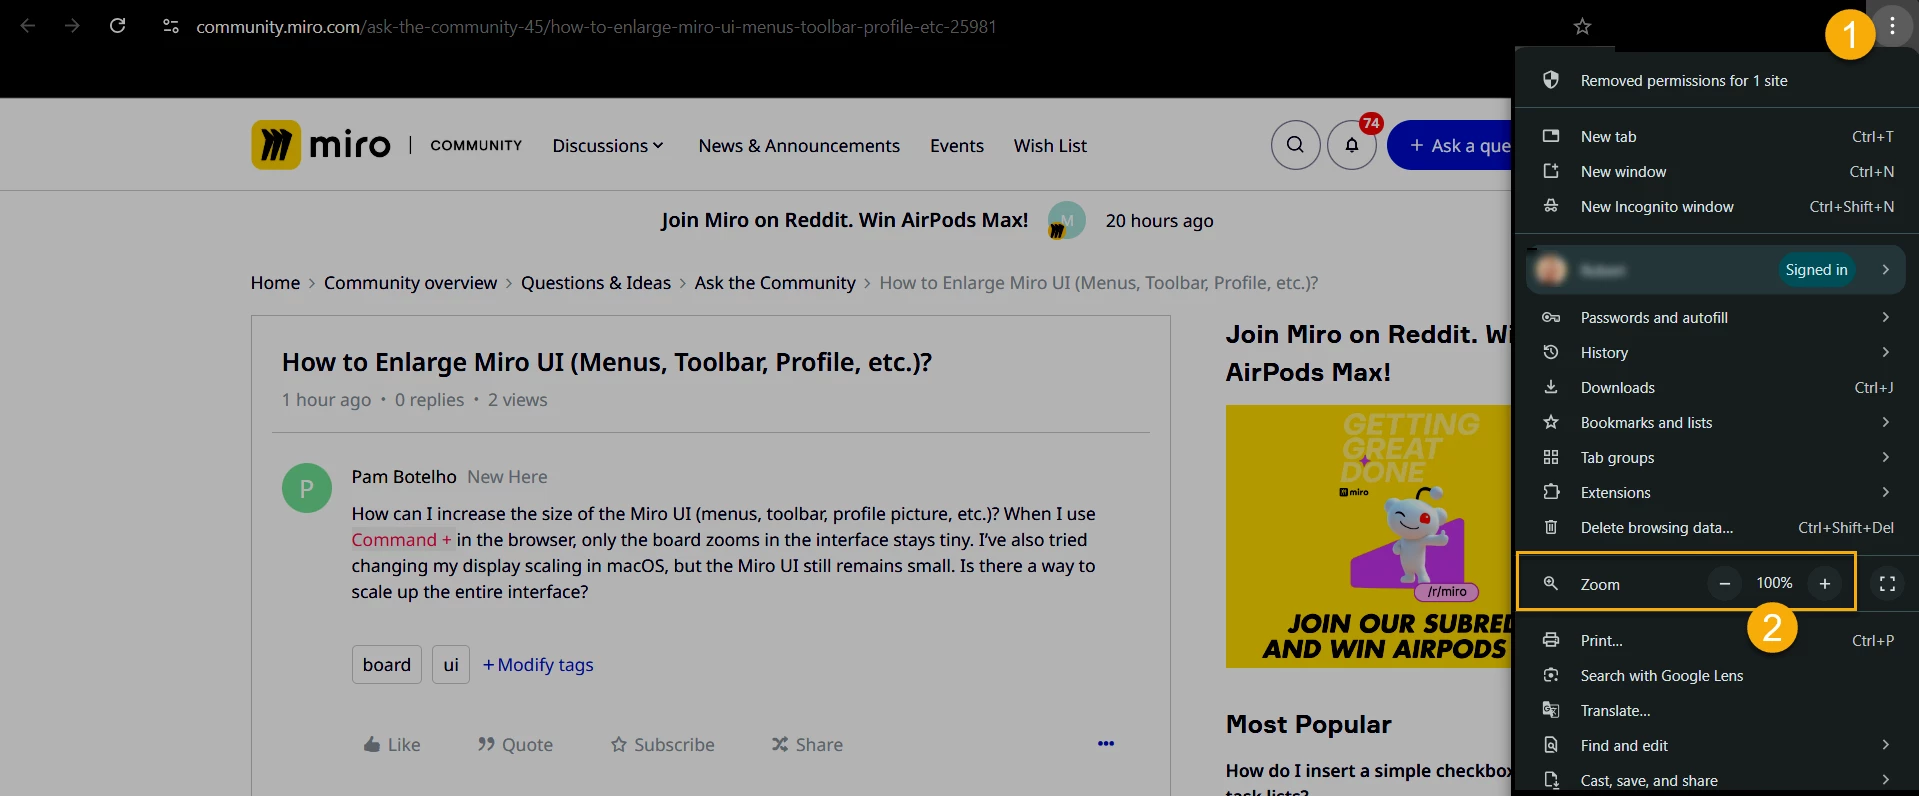Image resolution: width=1919 pixels, height=796 pixels.
Task: Quote the post
Action: [515, 745]
